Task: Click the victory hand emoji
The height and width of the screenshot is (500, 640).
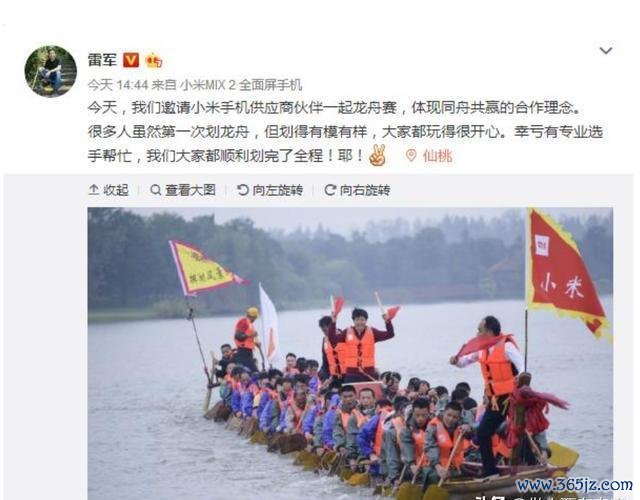Action: (377, 155)
